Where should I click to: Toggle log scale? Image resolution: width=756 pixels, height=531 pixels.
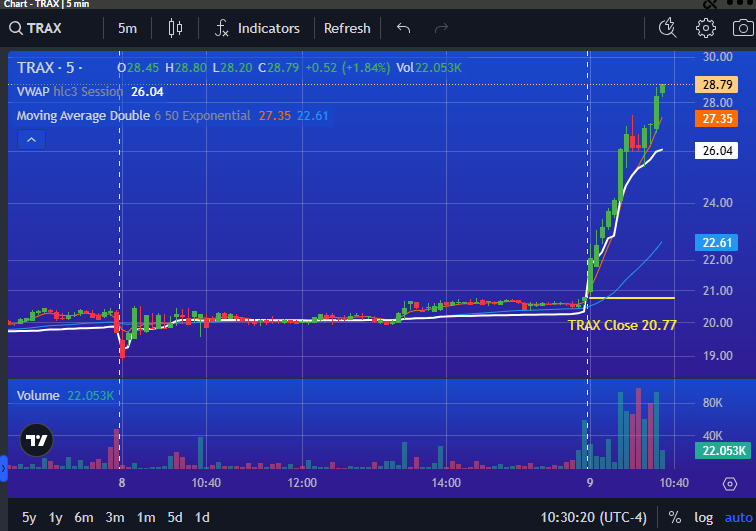point(703,517)
